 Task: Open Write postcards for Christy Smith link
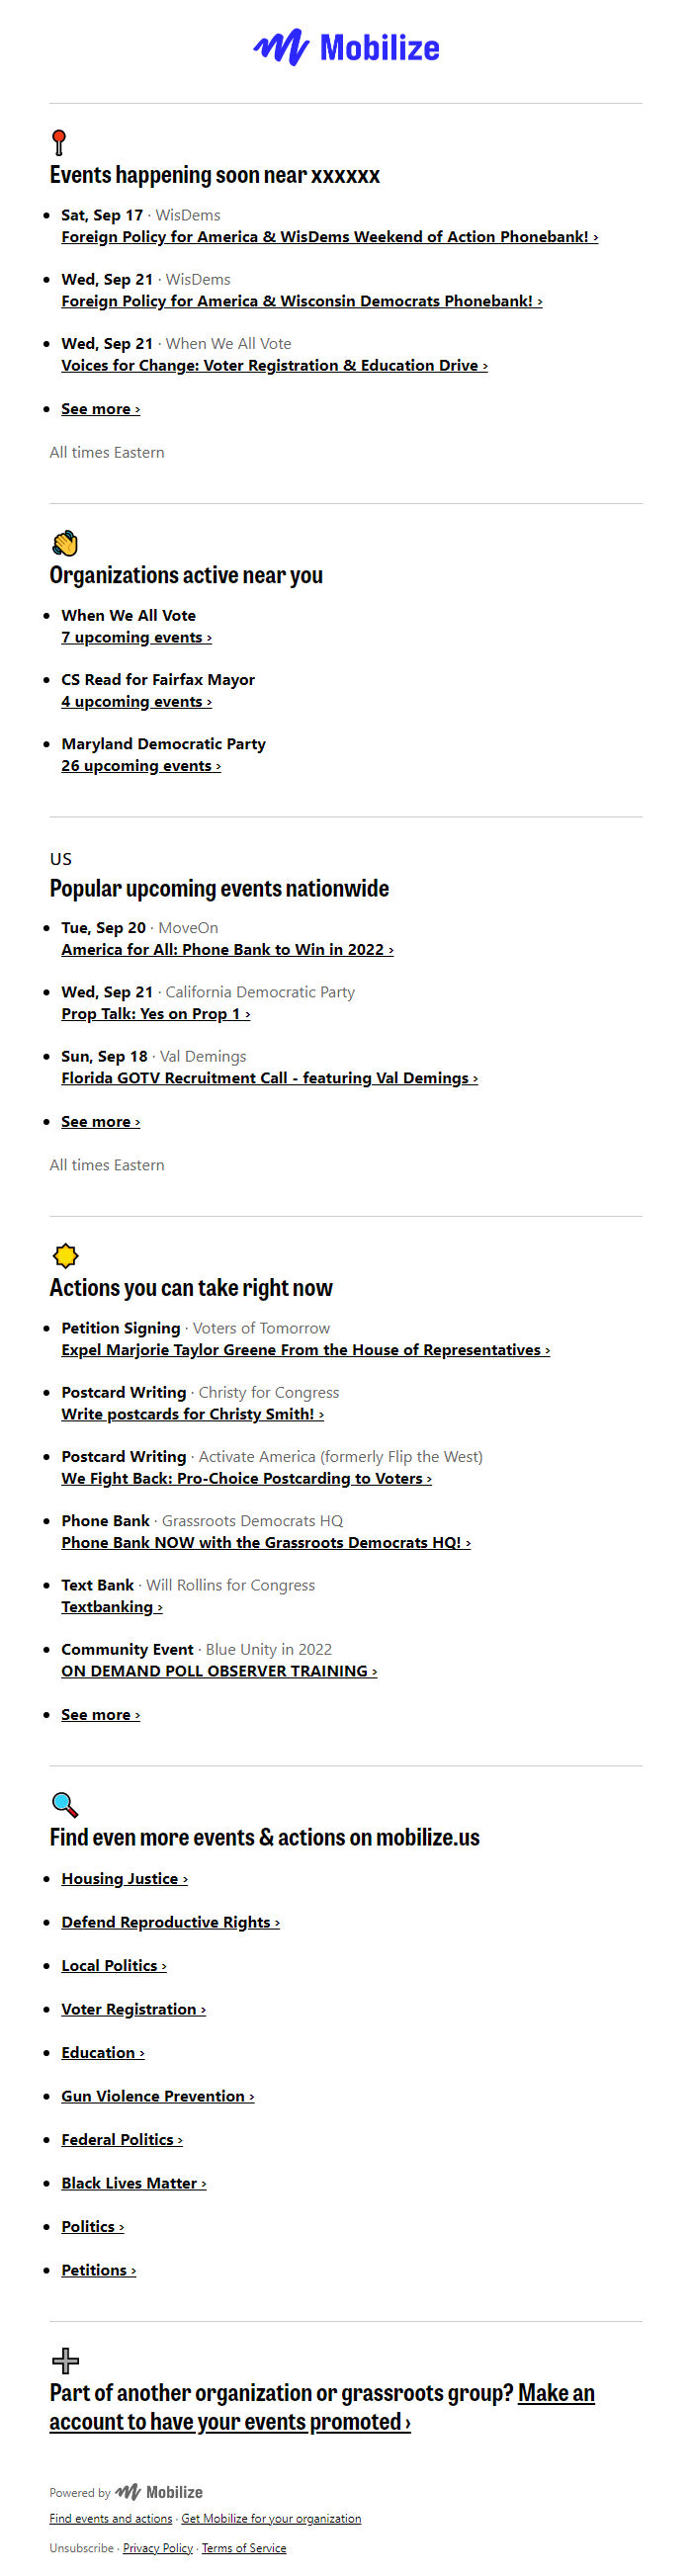coord(192,1413)
